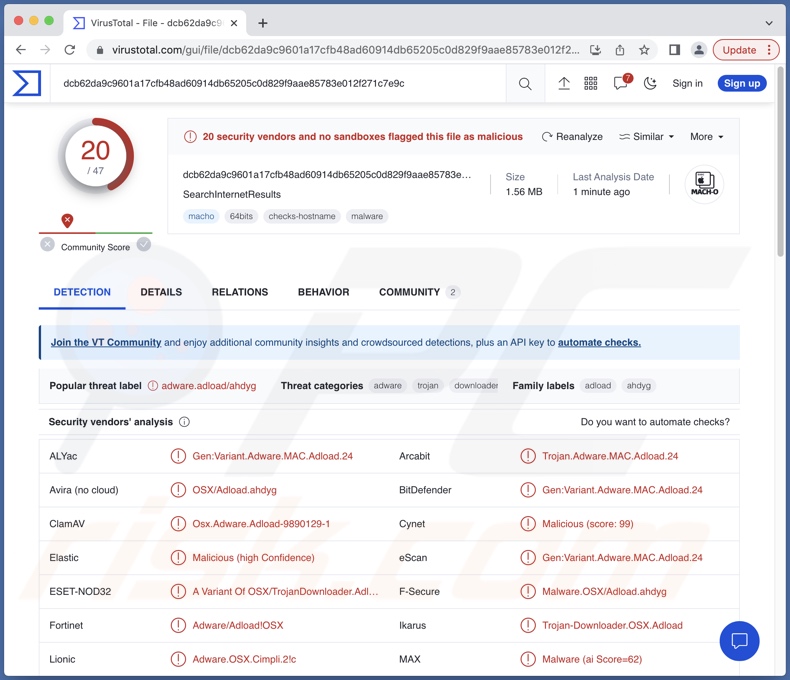Image resolution: width=790 pixels, height=680 pixels.
Task: Click adware.adload/ahdyg threat label text
Action: 209,386
